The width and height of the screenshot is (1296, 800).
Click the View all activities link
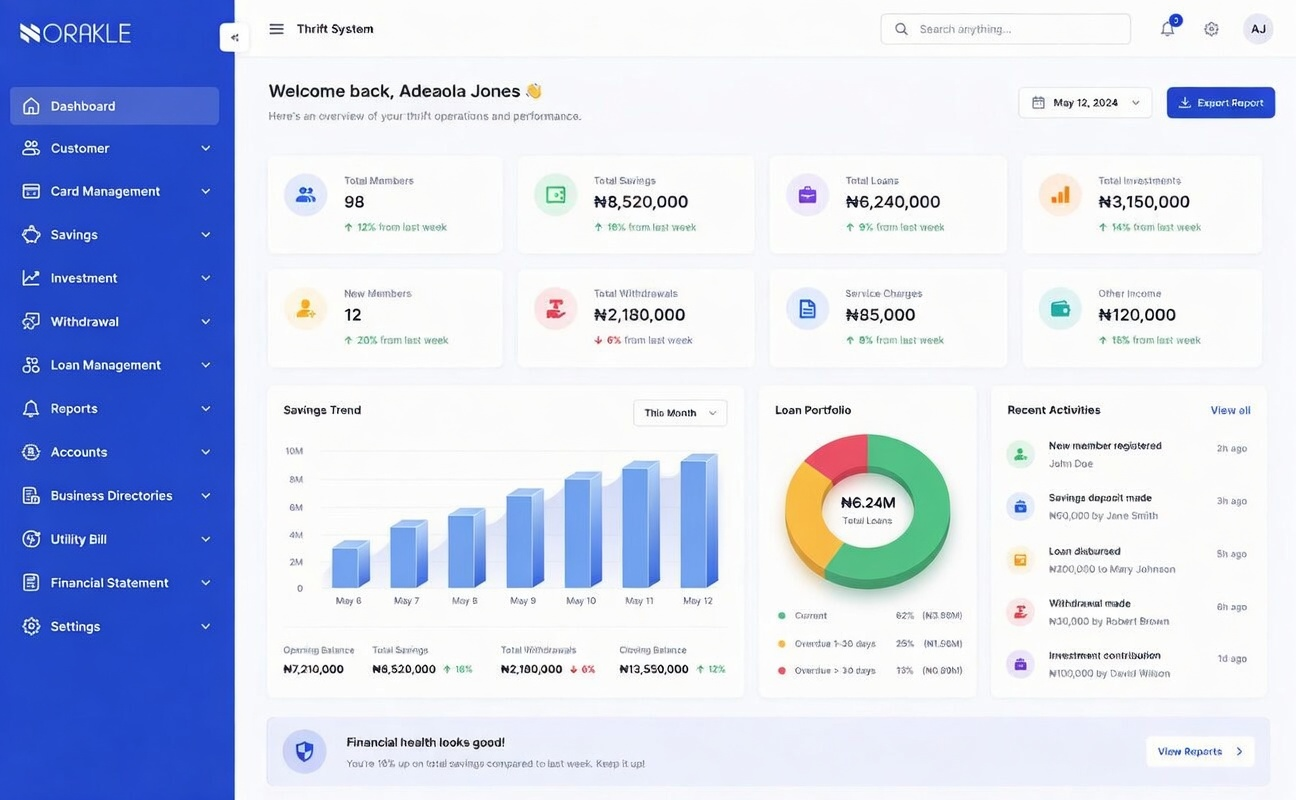(1230, 410)
